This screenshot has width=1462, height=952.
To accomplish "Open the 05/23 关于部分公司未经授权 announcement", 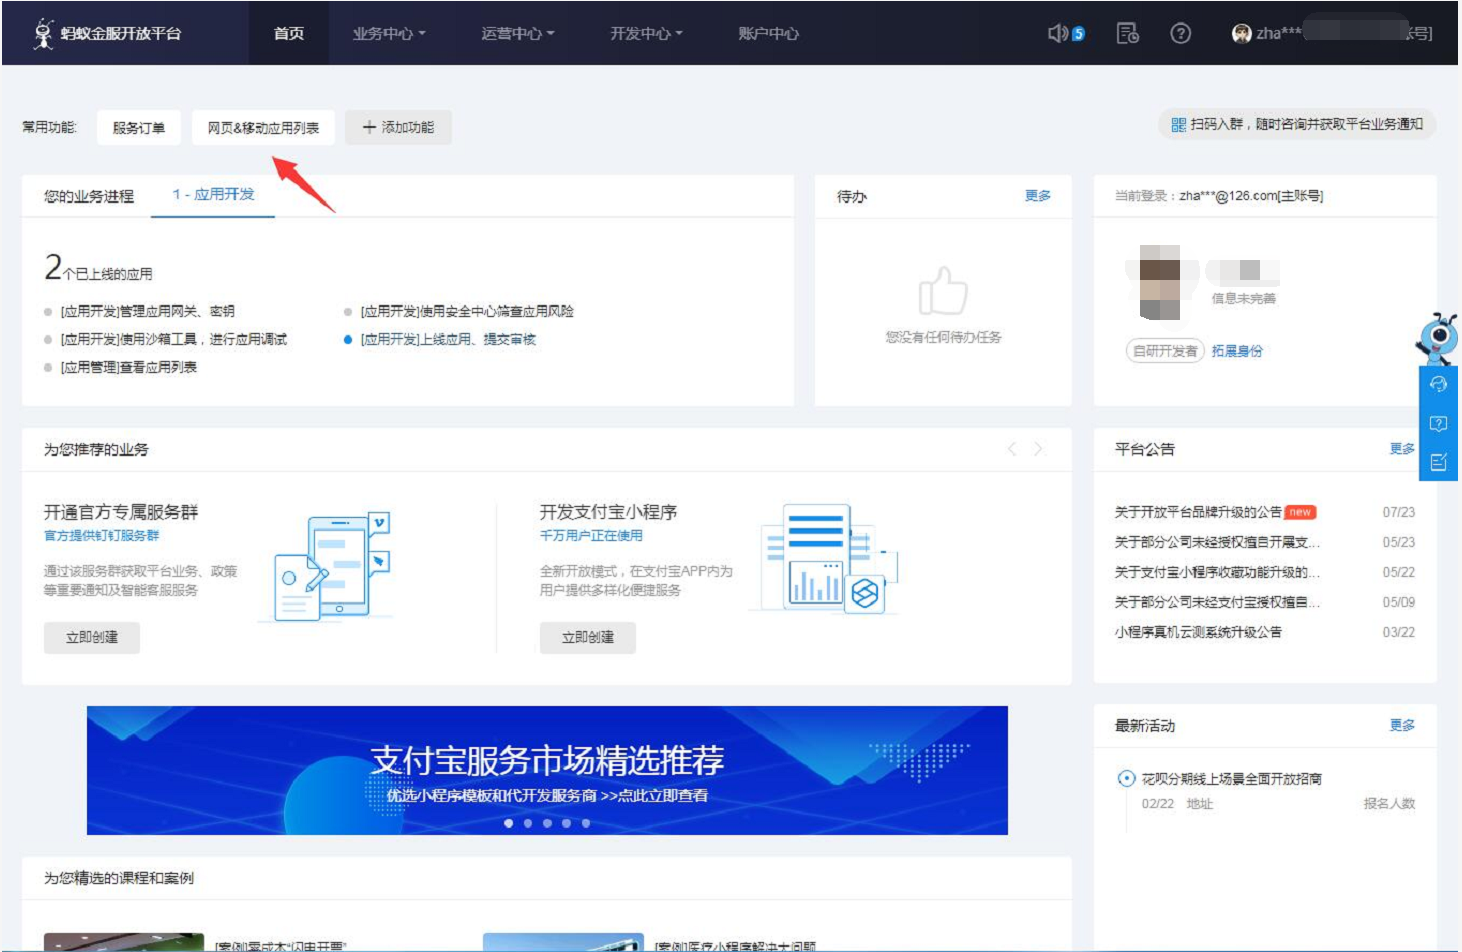I will pos(1218,542).
